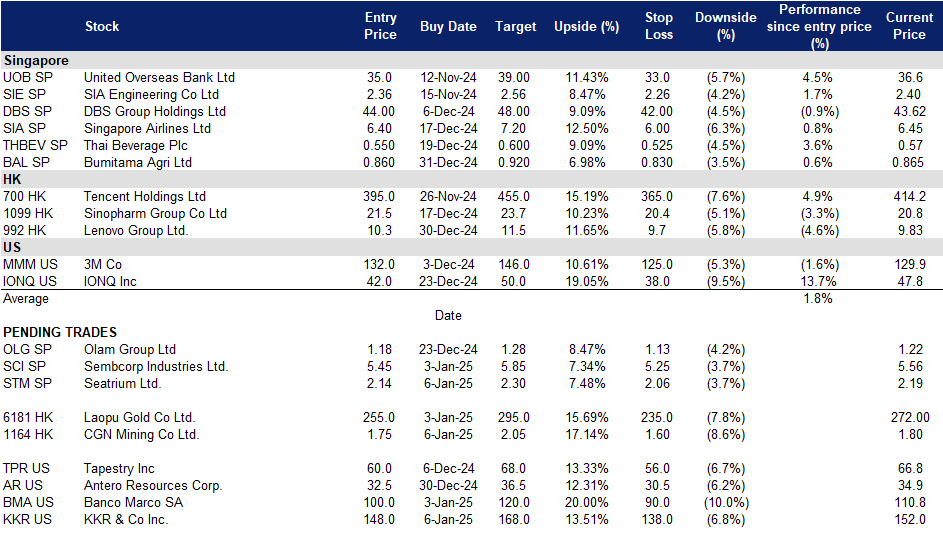Click UOB buy date 12-Nov-24
The height and width of the screenshot is (545, 943).
pos(448,78)
